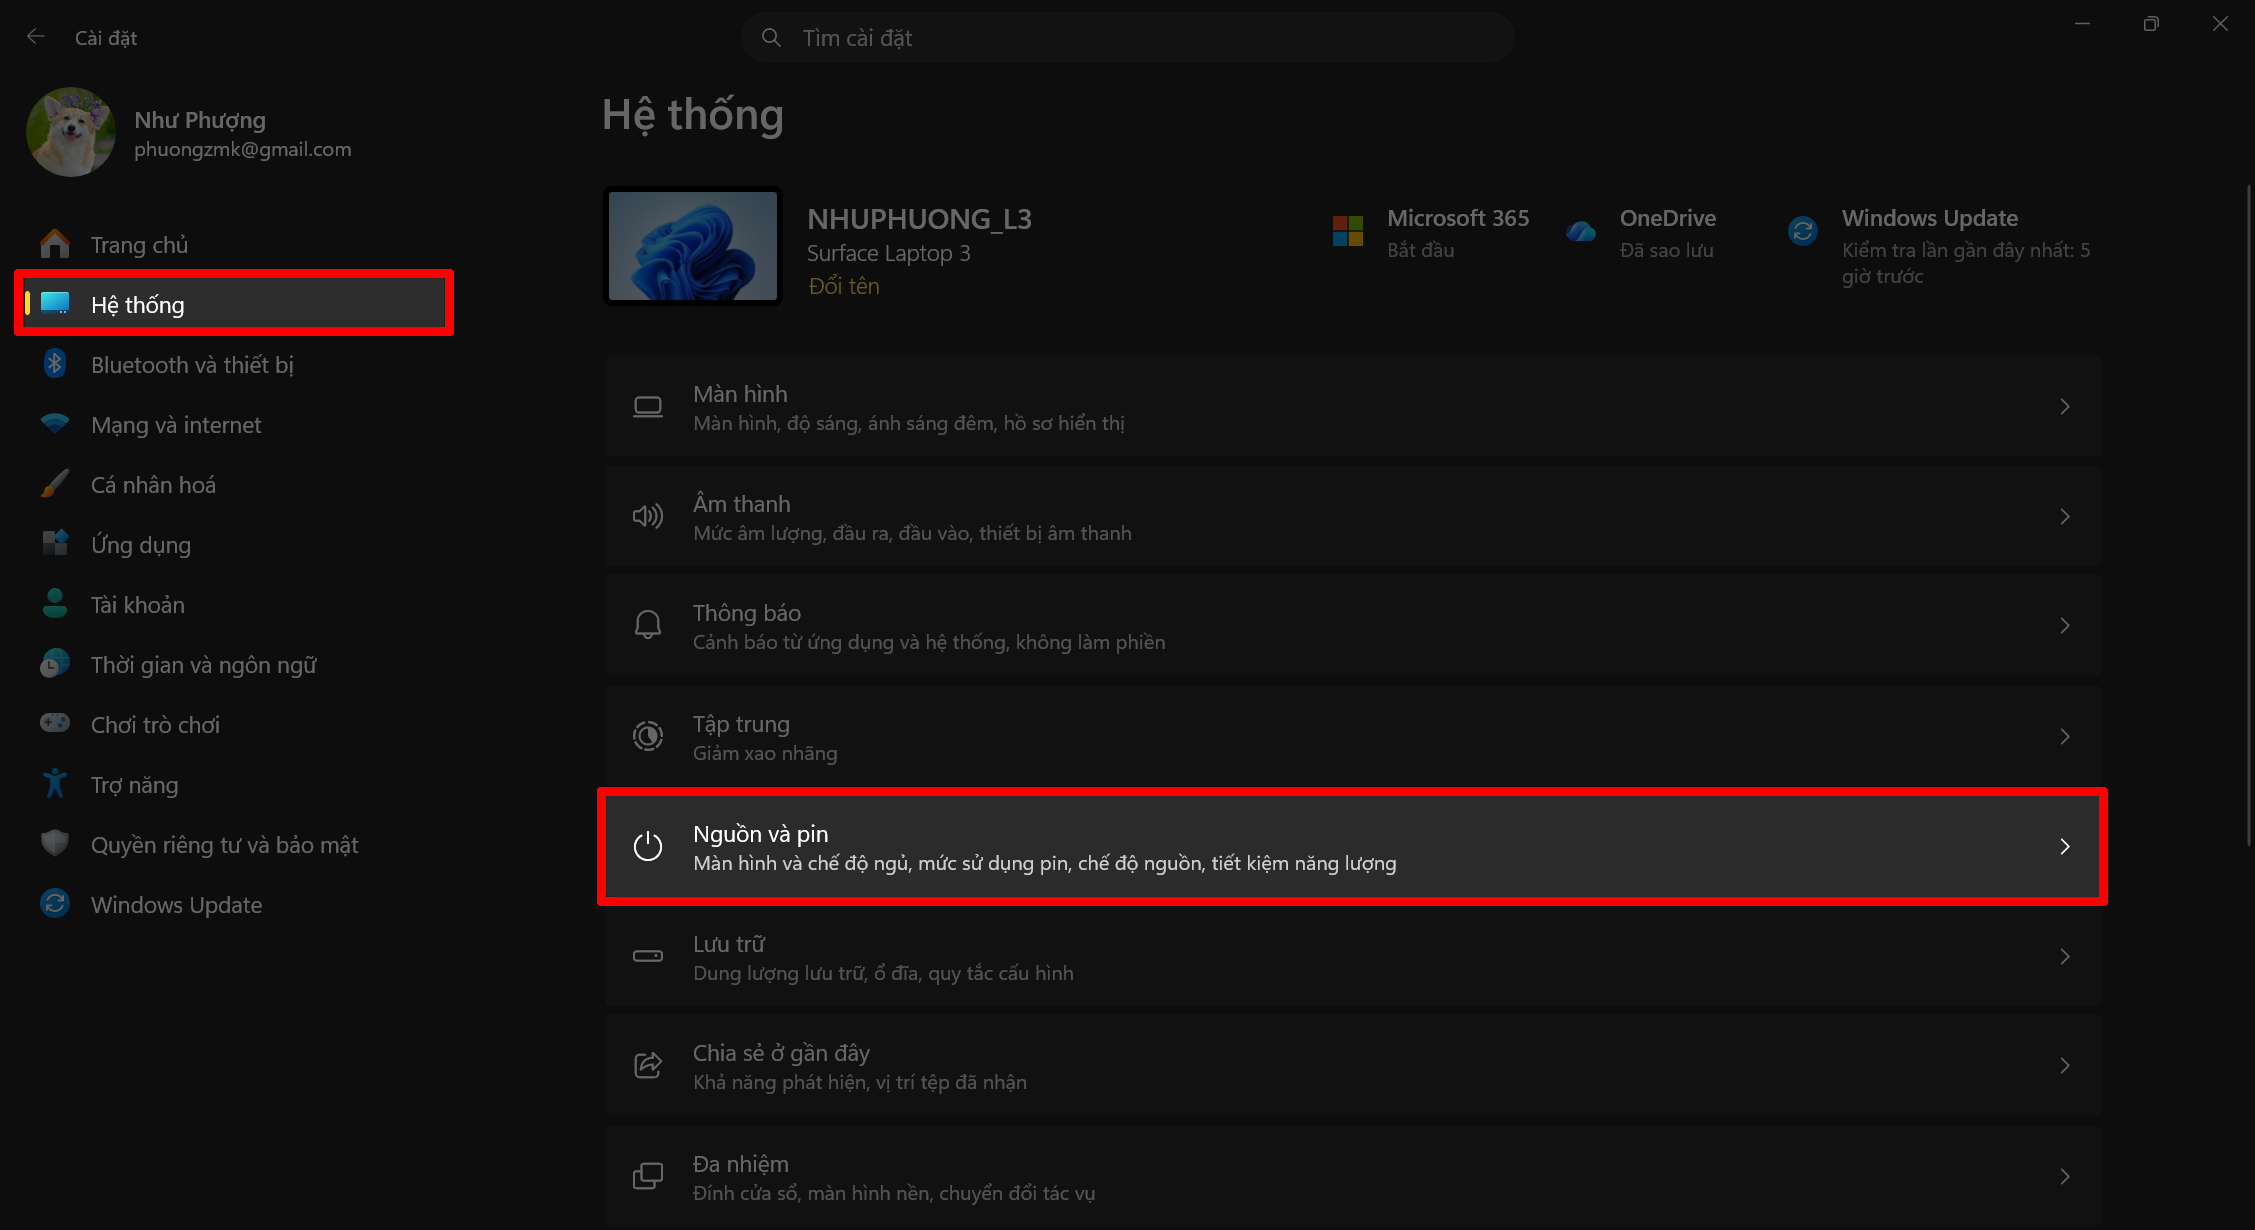This screenshot has width=2255, height=1230.
Task: Expand the Âm thanh settings chevron
Action: point(2066,516)
